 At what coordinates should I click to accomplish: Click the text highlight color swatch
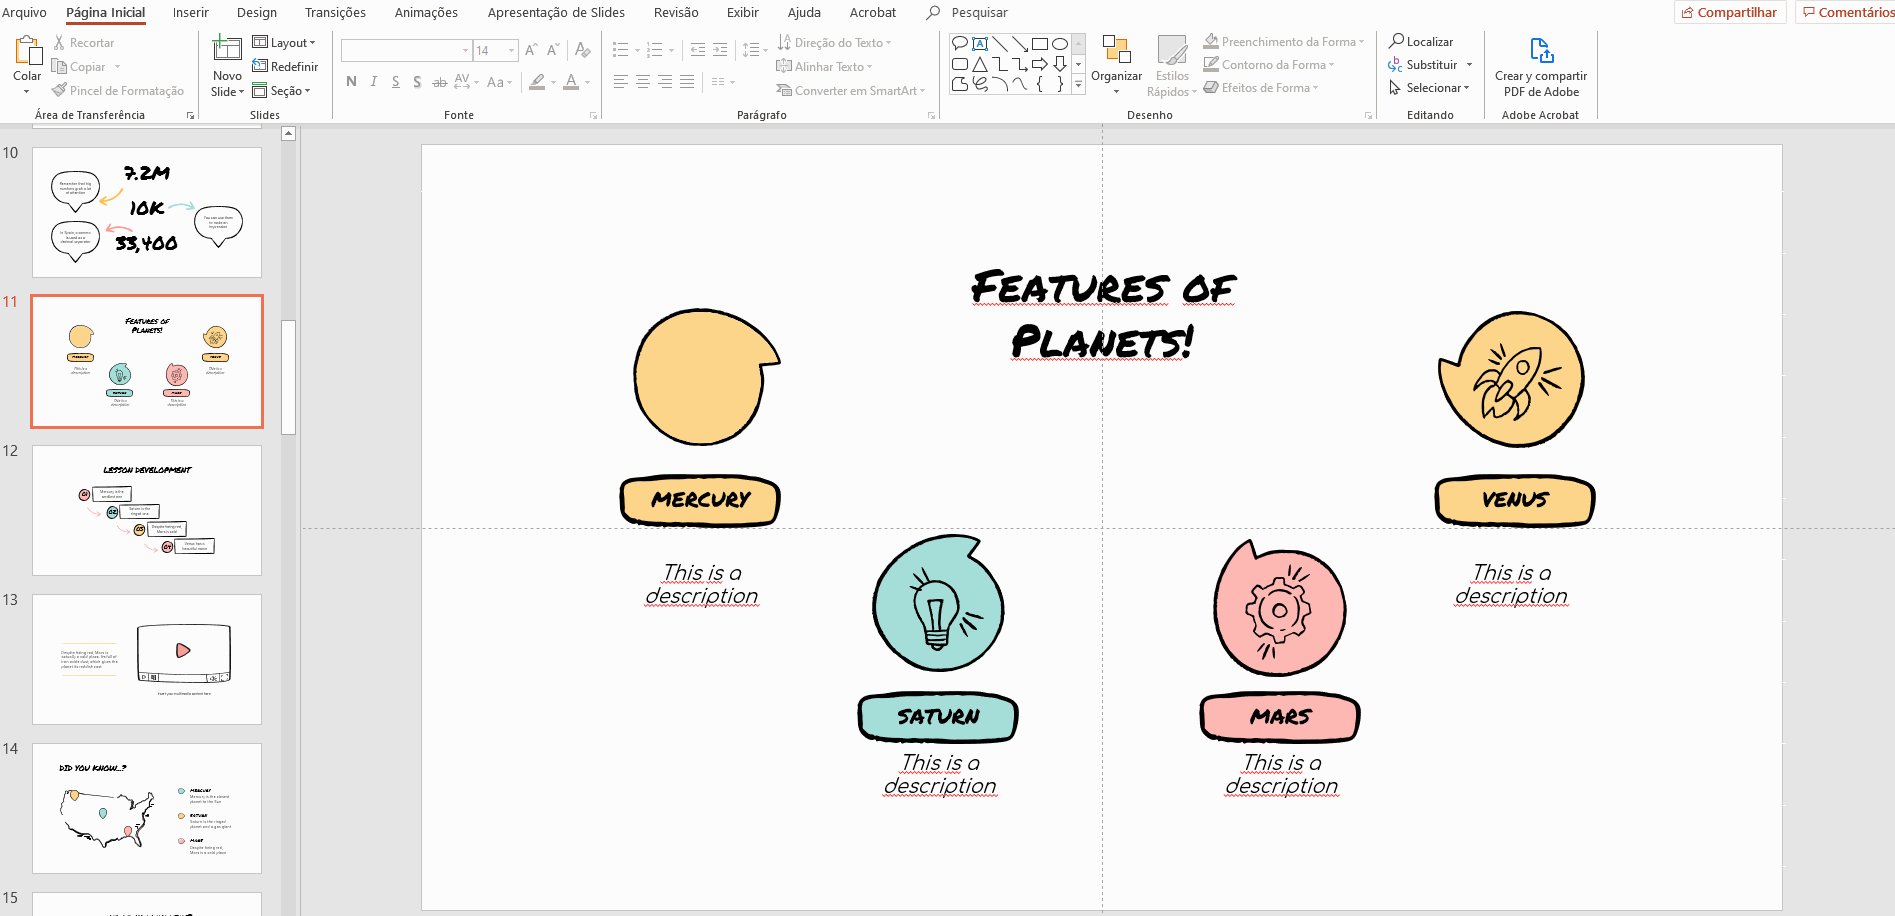[537, 82]
